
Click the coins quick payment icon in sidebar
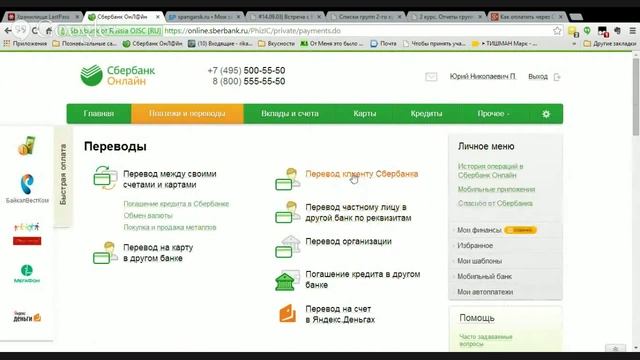[x=27, y=146]
